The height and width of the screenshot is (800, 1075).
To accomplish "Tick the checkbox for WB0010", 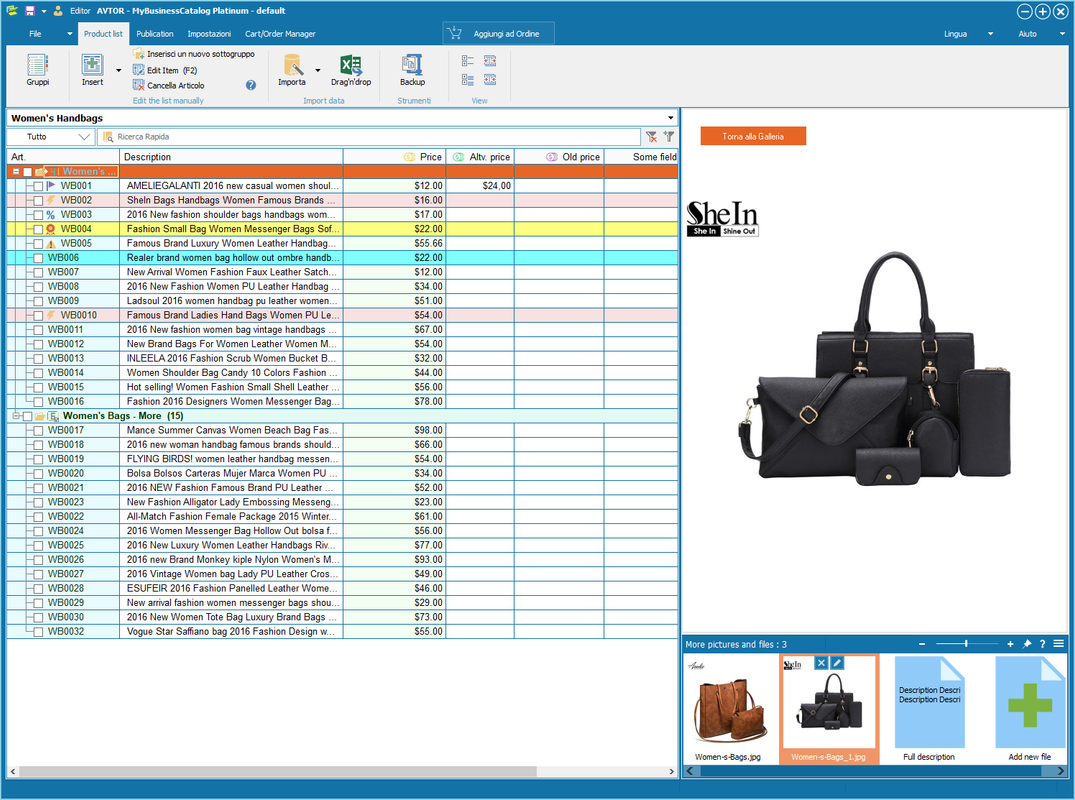I will (x=38, y=315).
